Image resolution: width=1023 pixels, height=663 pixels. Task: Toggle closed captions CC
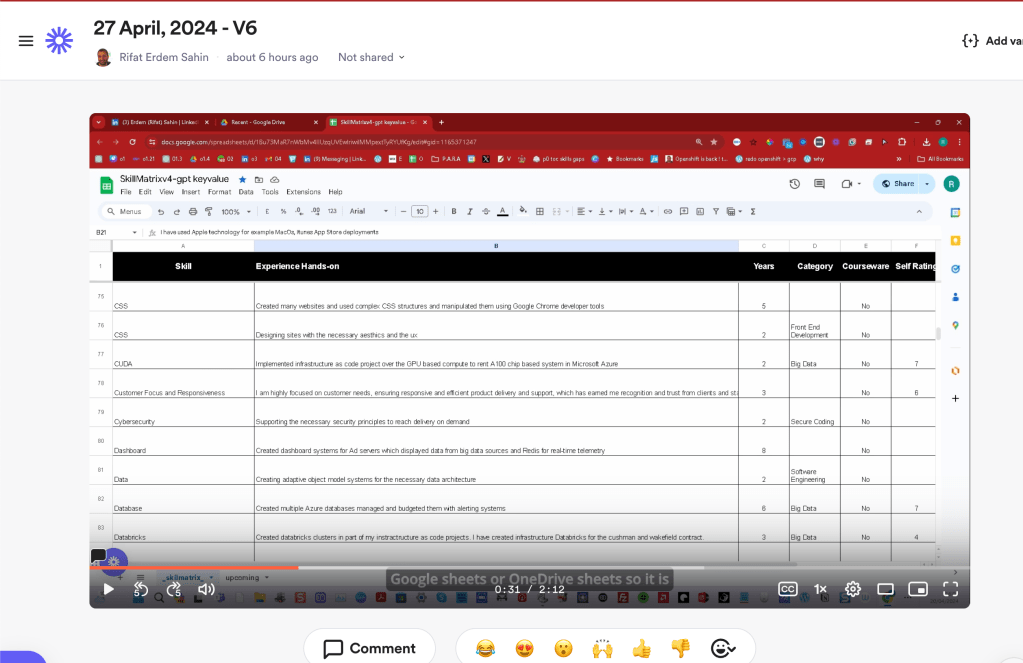pyautogui.click(x=787, y=589)
